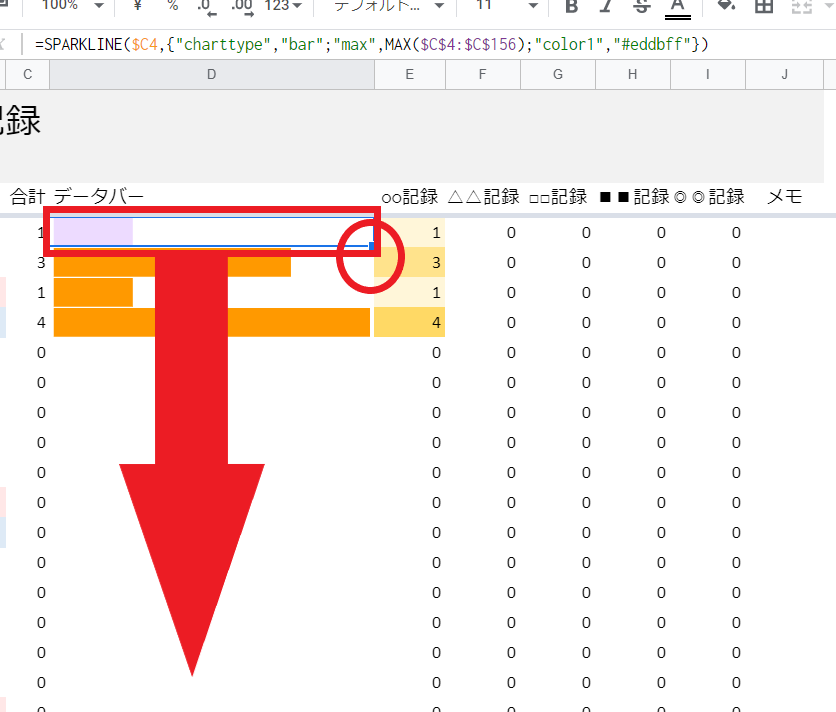Select the メモ header cell
The image size is (836, 712).
coord(784,197)
